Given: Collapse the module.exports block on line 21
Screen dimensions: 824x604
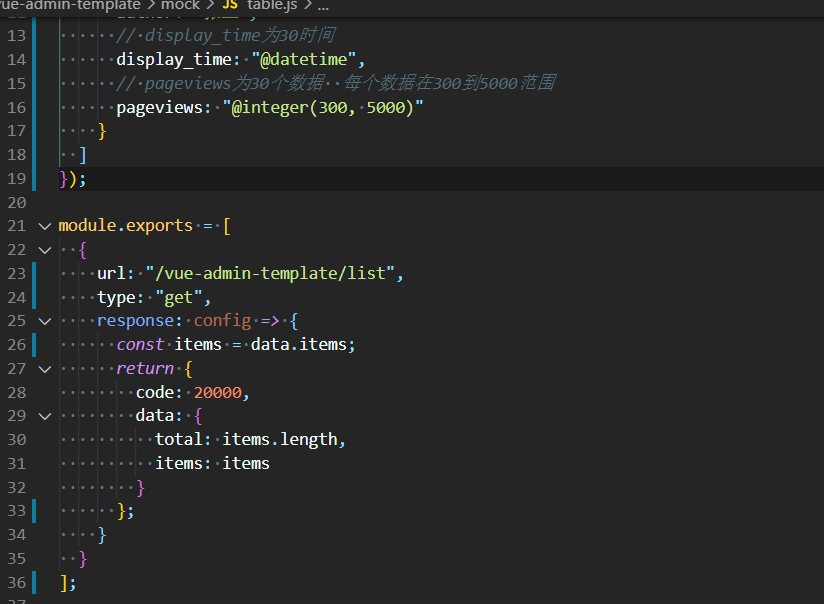Looking at the screenshot, I should pos(44,225).
